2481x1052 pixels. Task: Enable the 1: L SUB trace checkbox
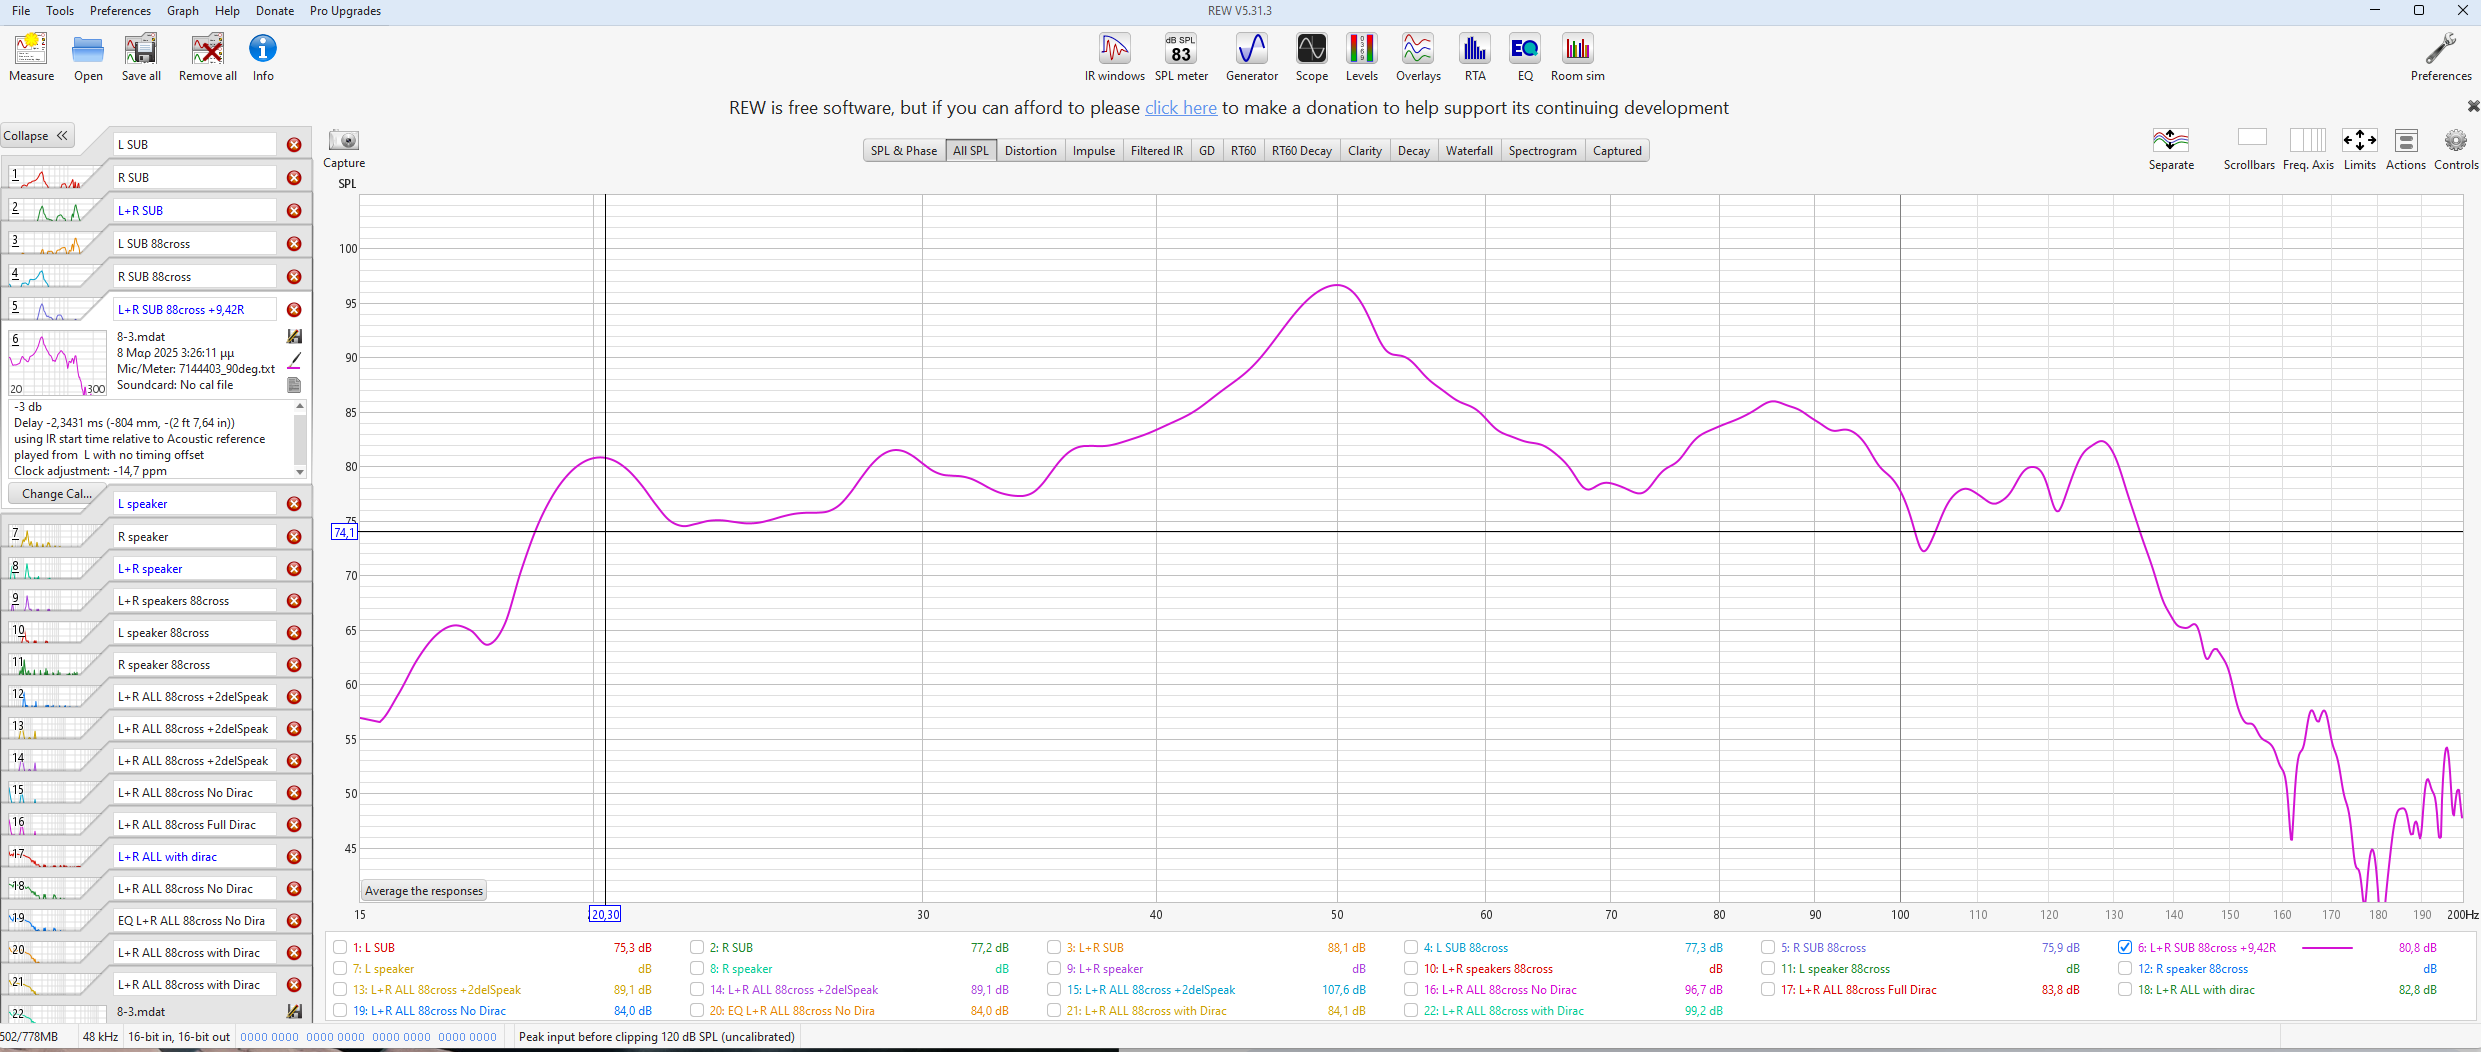[340, 947]
